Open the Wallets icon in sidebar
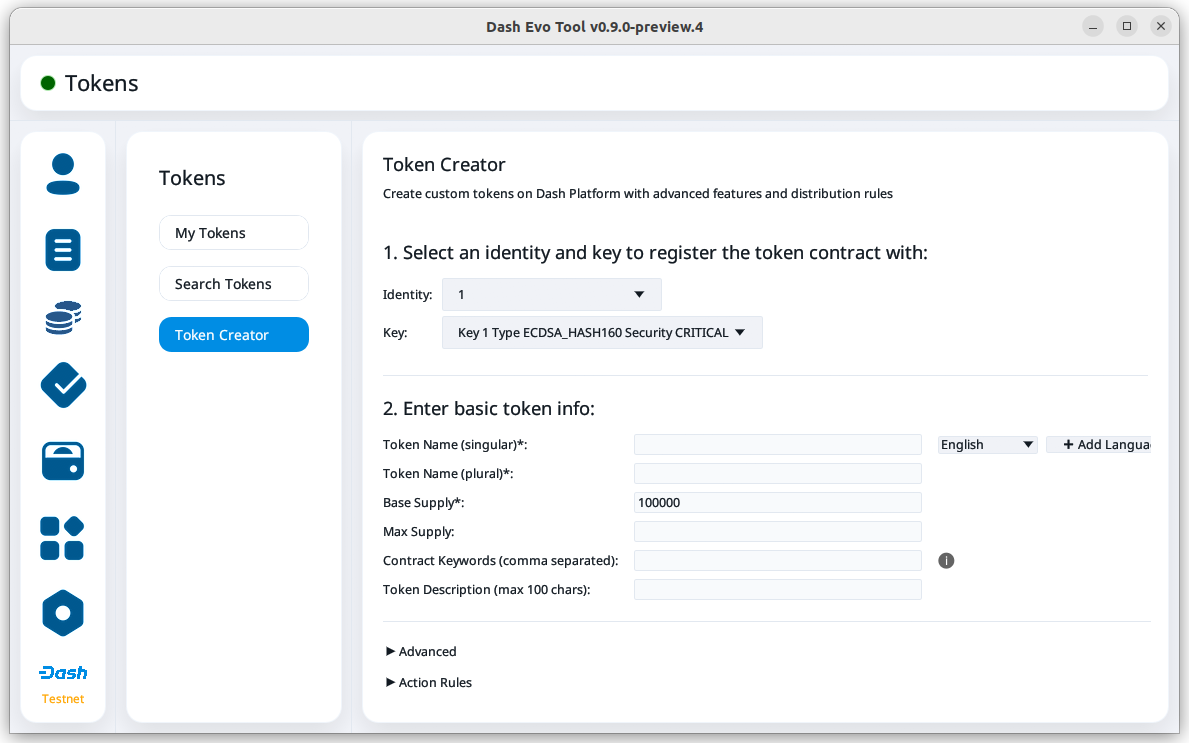Image resolution: width=1189 pixels, height=743 pixels. (63, 461)
